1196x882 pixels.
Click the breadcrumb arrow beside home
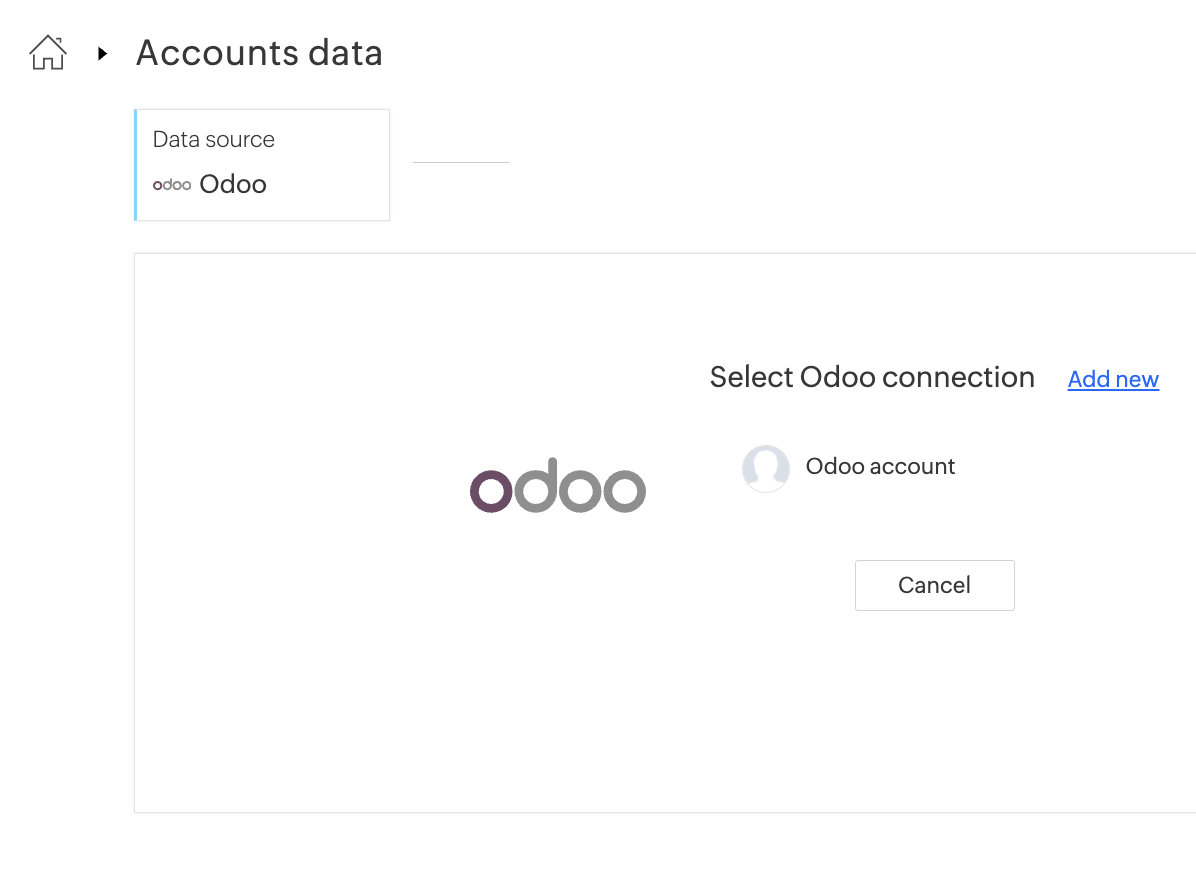(102, 53)
